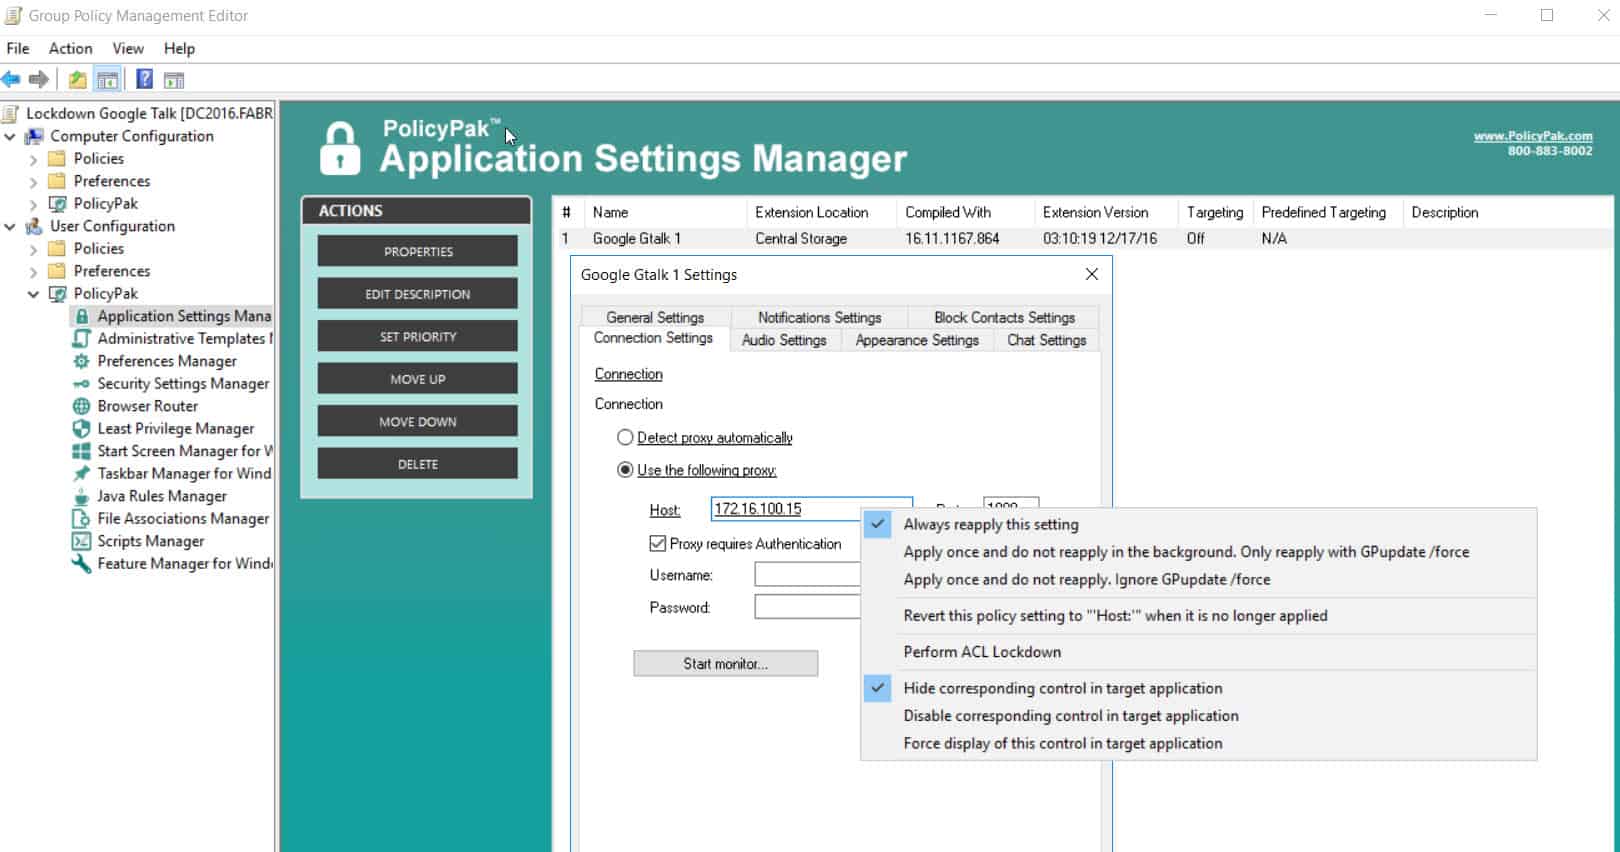Click the Start monitor button
The image size is (1620, 852).
coord(725,663)
